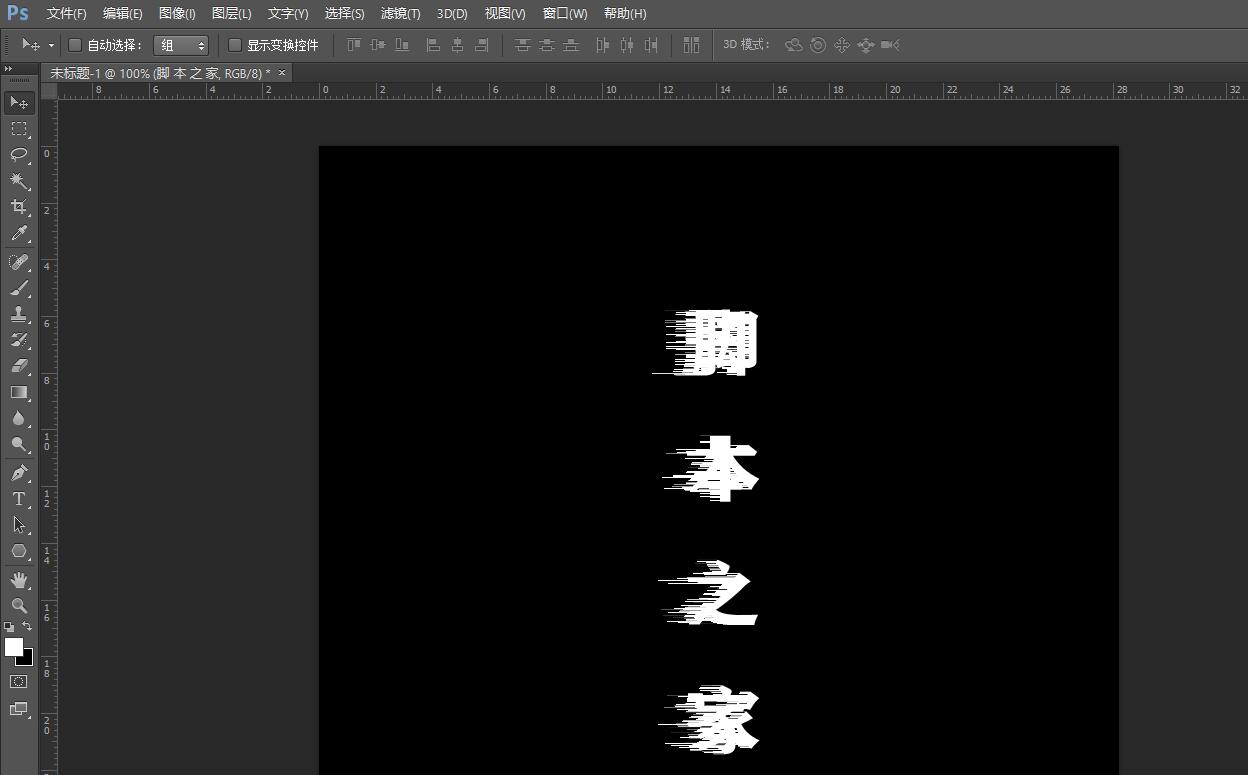Select the Path Selection tool
The image size is (1248, 775).
(x=19, y=524)
